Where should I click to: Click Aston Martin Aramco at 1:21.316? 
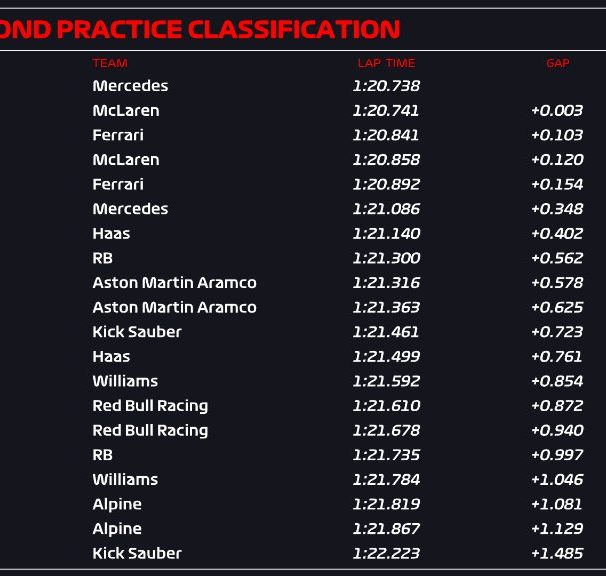[x=174, y=283]
